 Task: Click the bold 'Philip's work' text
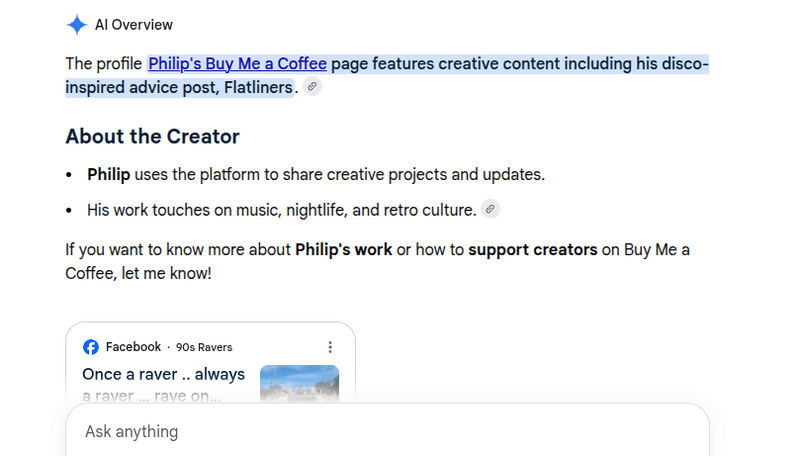(x=343, y=250)
